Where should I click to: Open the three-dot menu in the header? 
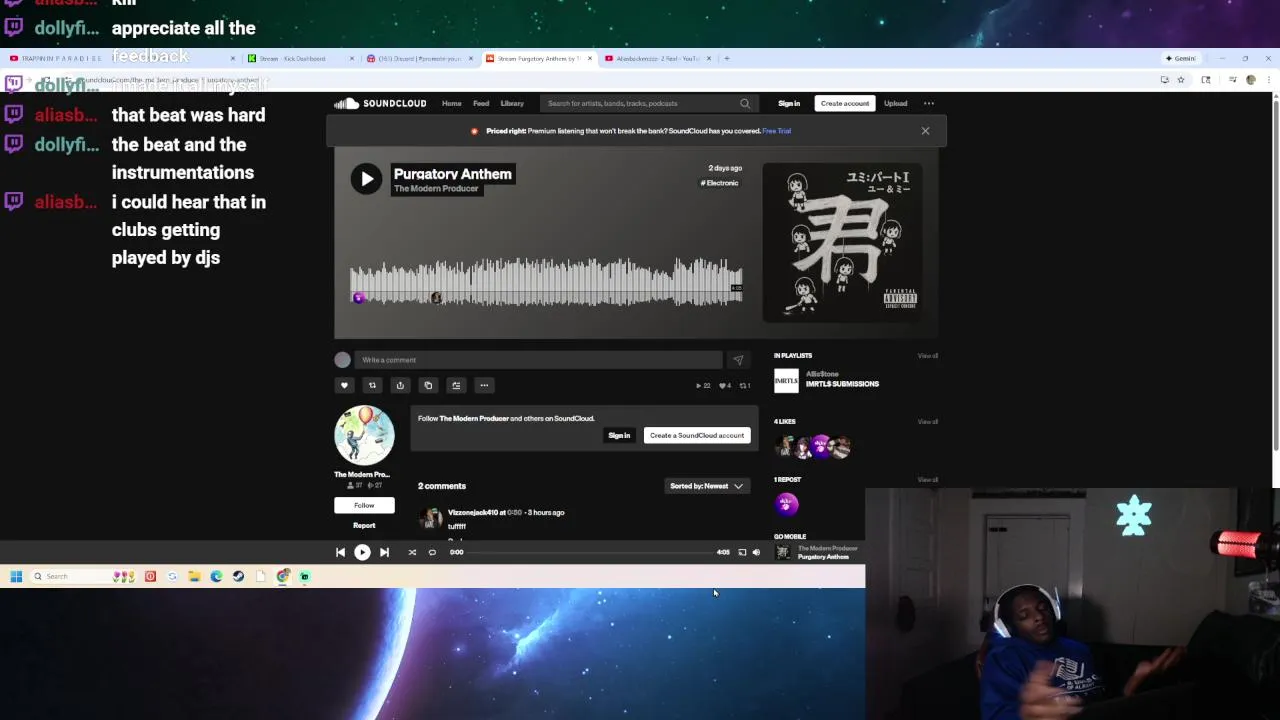point(929,103)
